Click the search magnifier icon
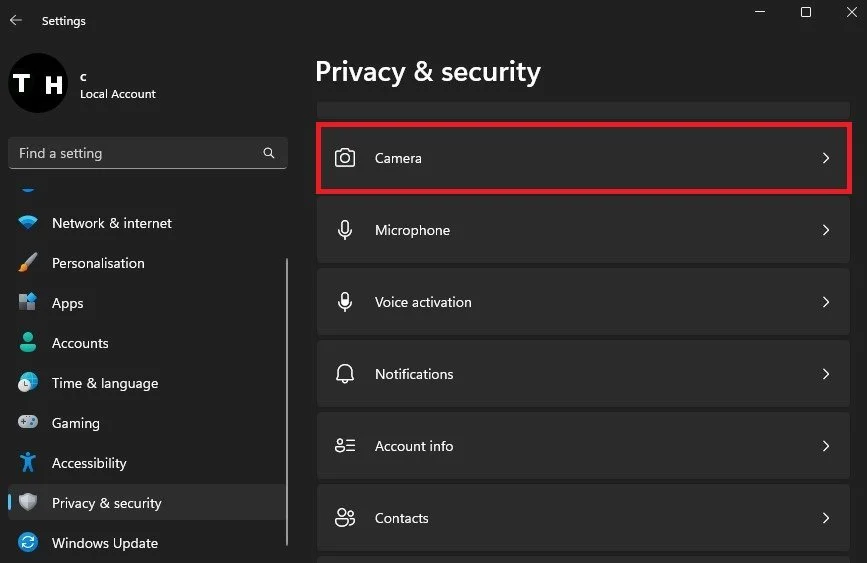The image size is (867, 563). pos(269,153)
